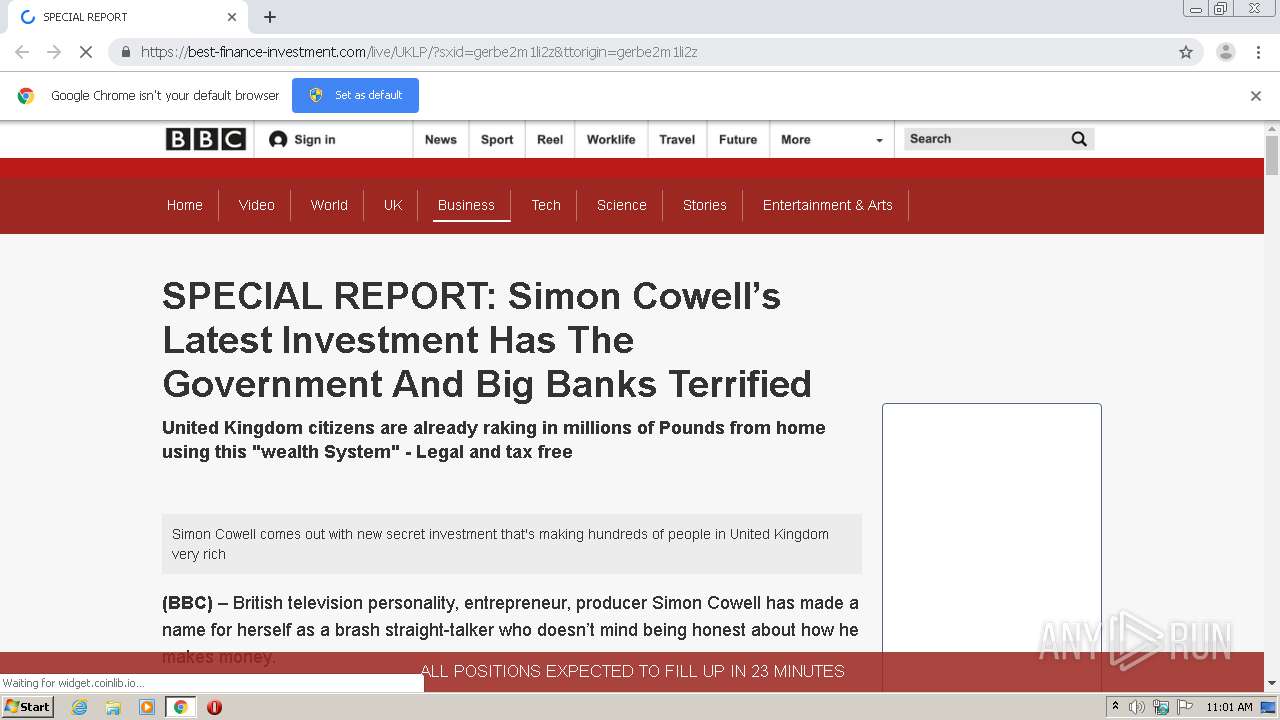Open the Windows Start menu

click(28, 706)
